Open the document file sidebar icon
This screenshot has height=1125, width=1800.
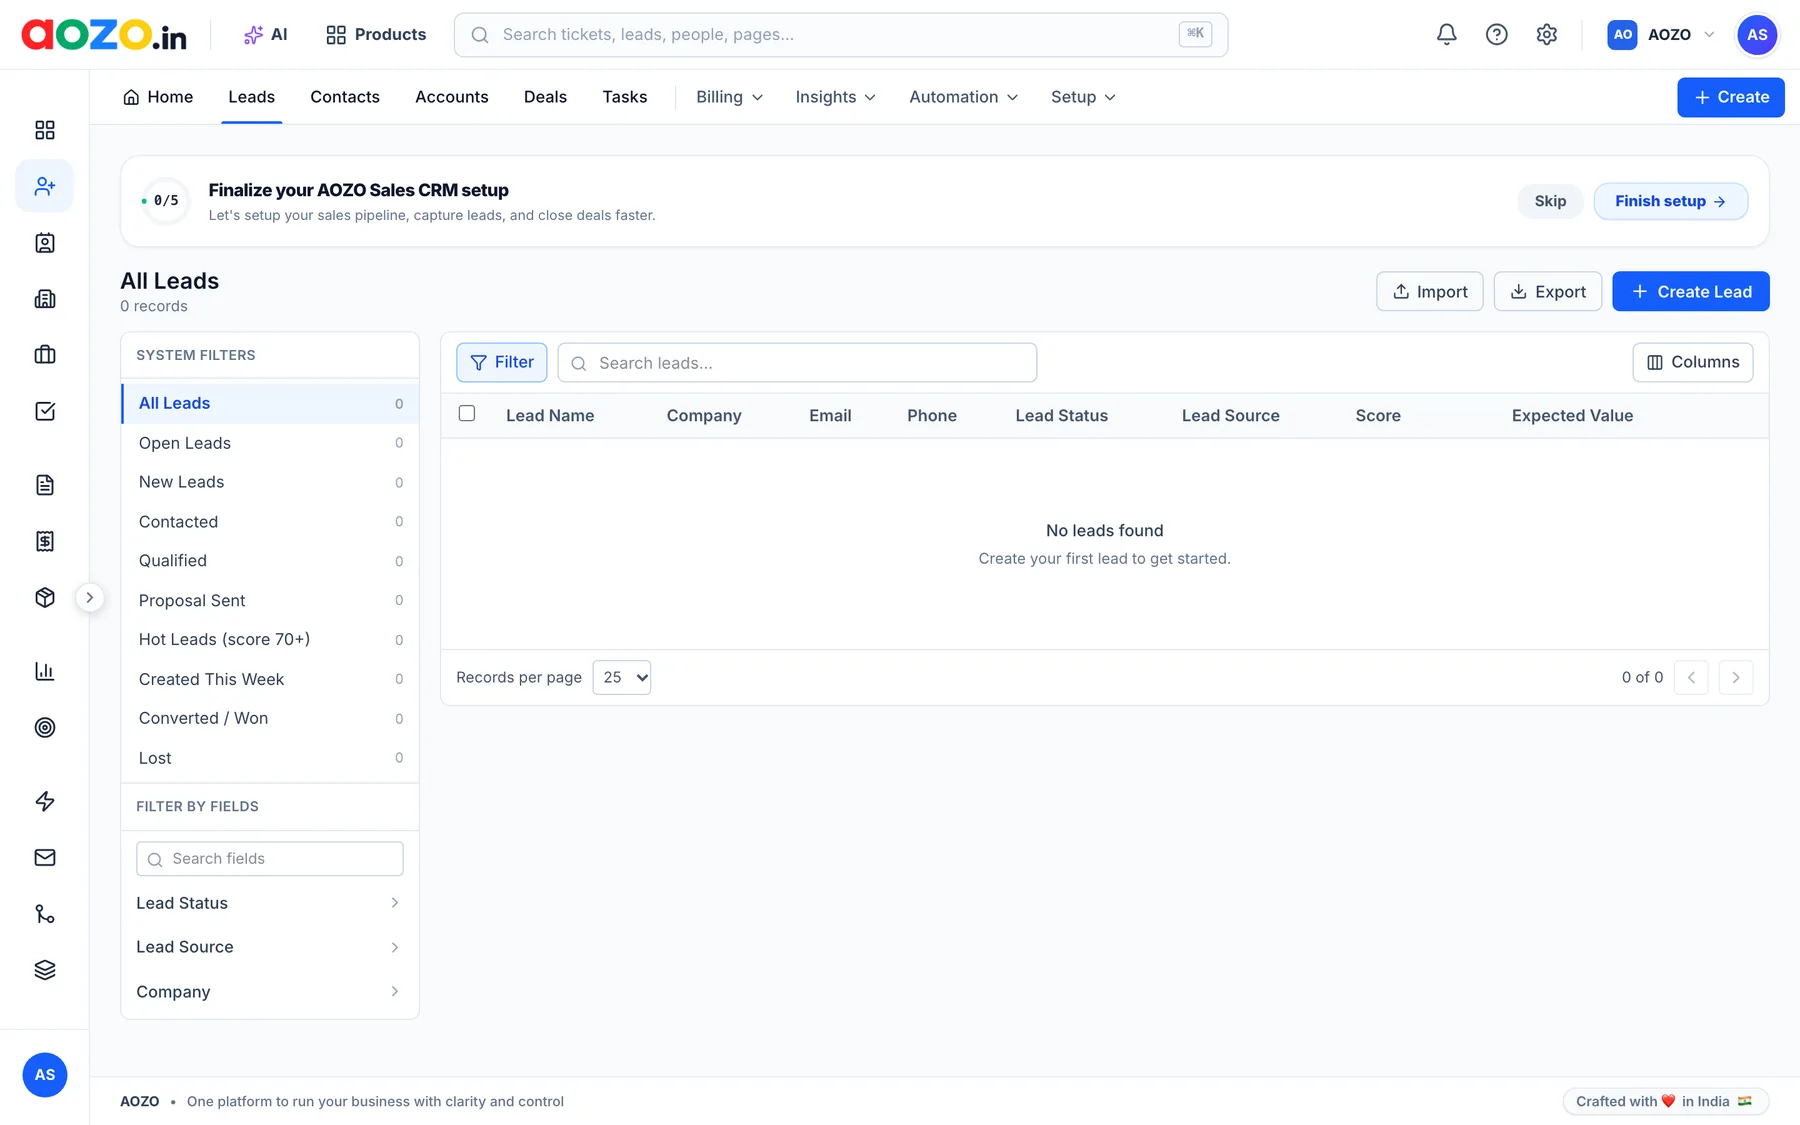(45, 485)
